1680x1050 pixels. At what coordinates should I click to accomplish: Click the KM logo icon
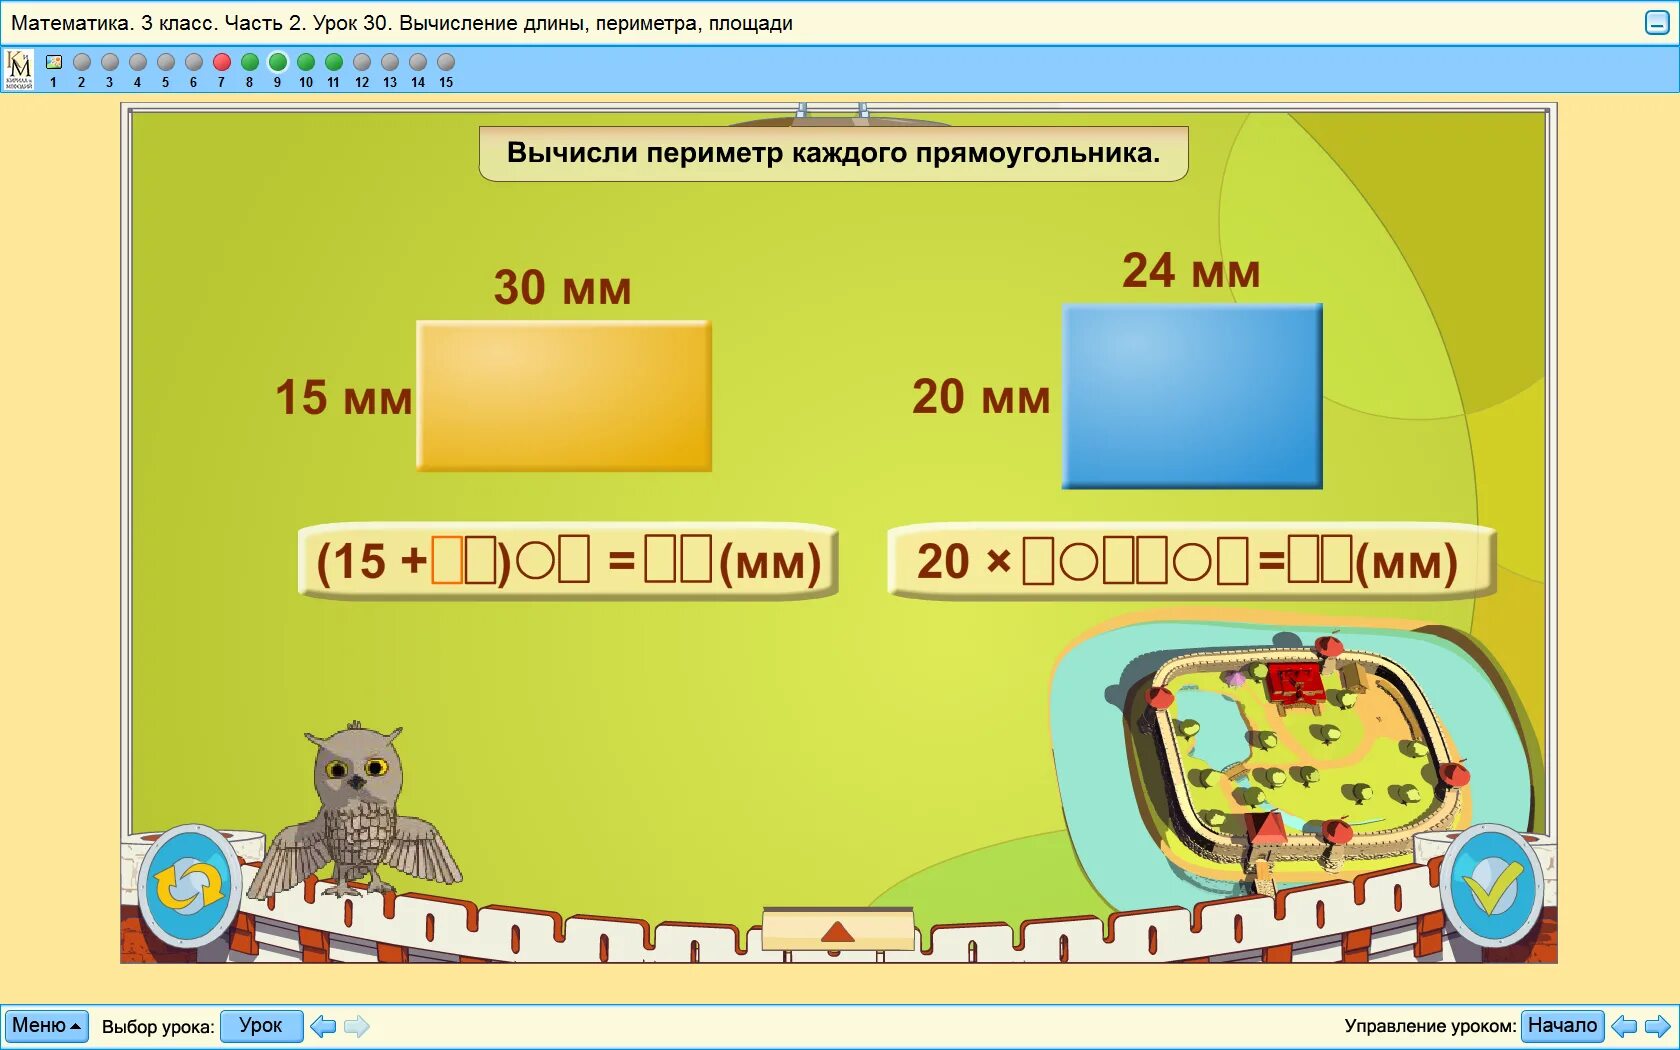tap(19, 70)
